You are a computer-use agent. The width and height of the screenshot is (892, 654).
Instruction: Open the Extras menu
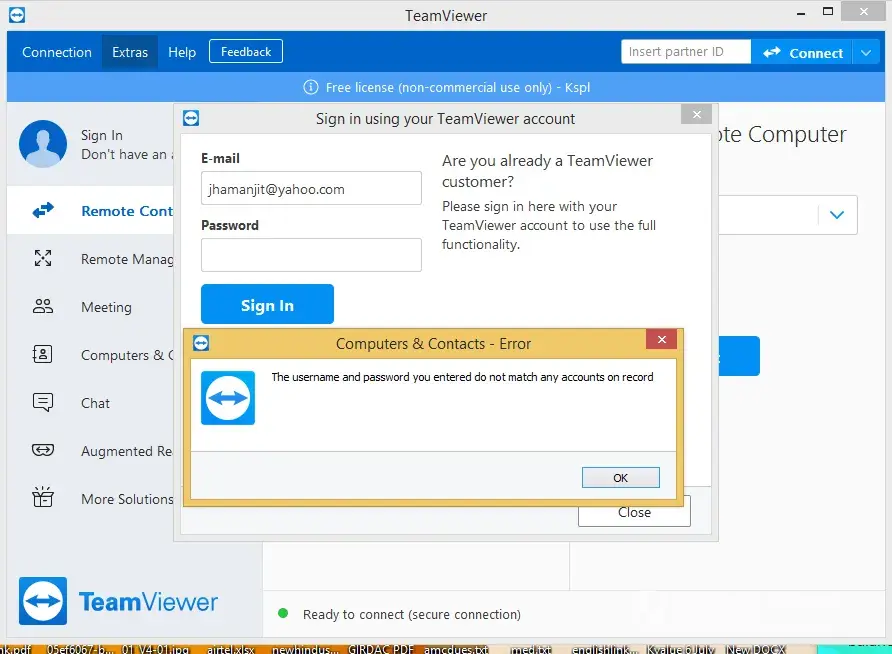pyautogui.click(x=130, y=52)
